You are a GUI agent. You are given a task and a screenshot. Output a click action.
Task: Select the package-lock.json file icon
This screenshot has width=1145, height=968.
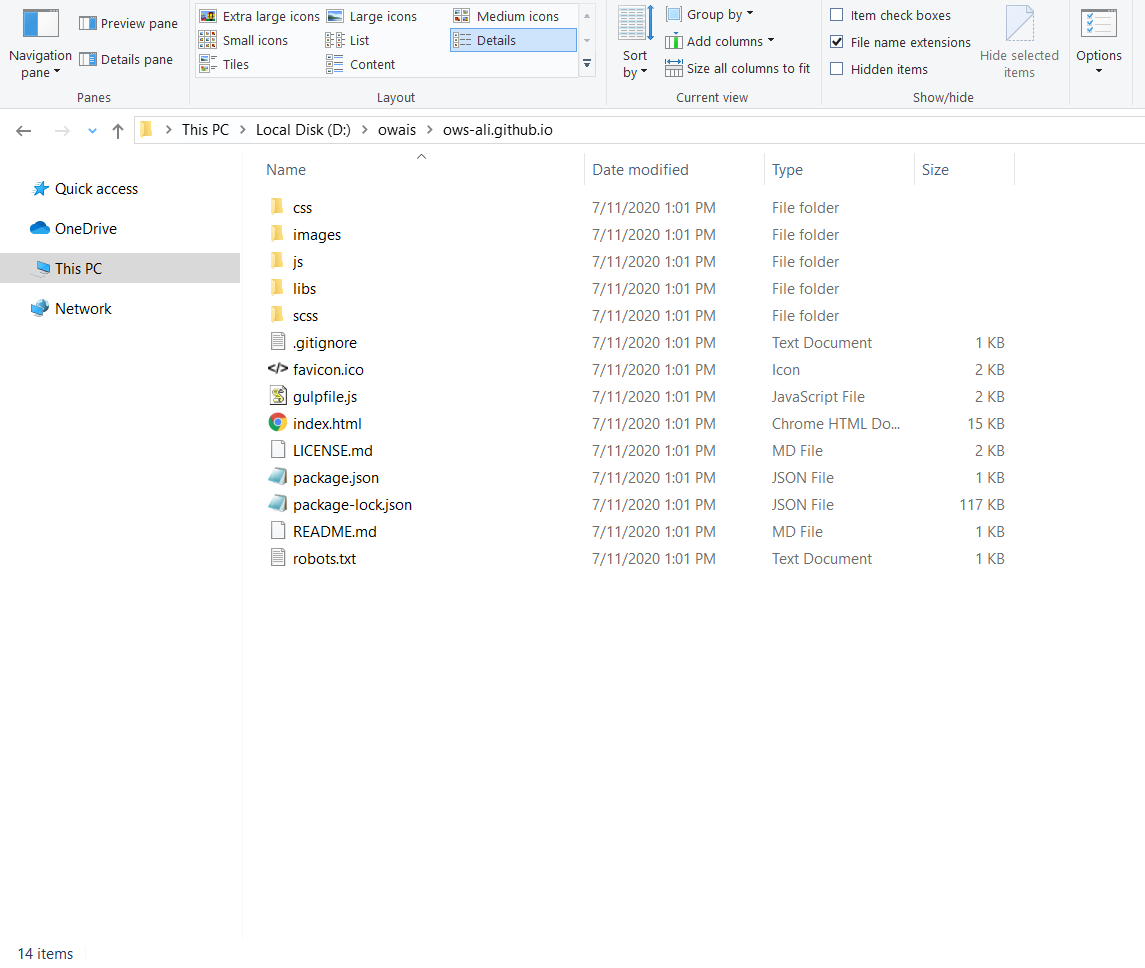click(277, 504)
